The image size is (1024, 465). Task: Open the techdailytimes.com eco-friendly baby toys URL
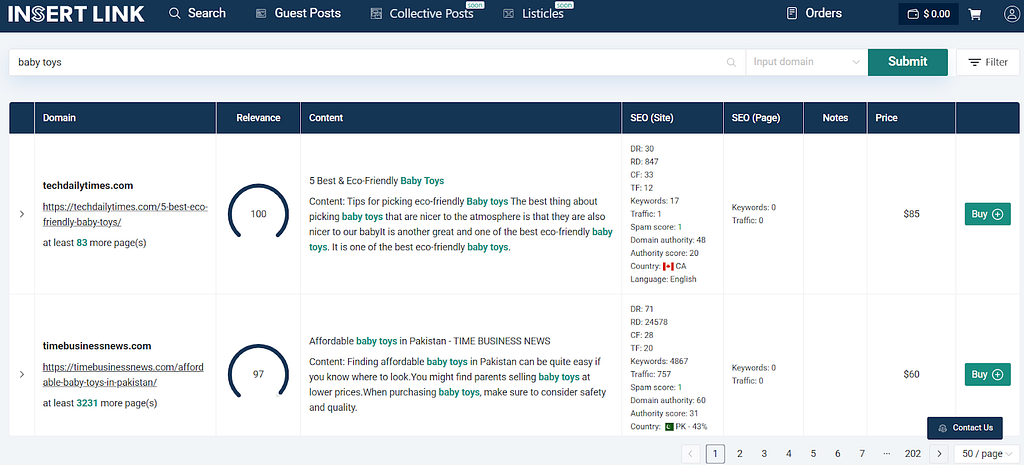(125, 214)
